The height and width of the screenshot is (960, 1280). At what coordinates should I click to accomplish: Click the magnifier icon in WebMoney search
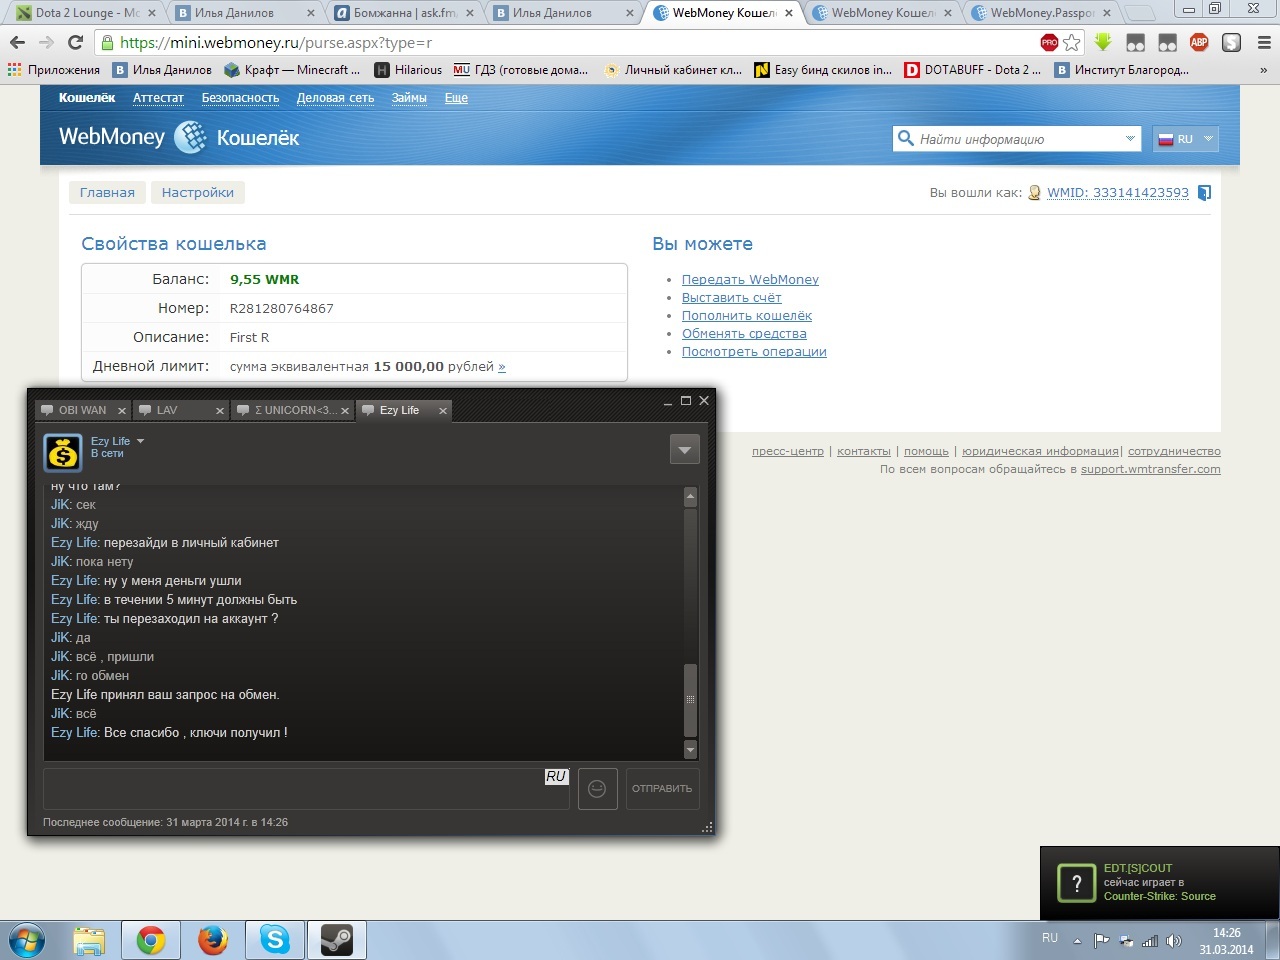[x=906, y=138]
